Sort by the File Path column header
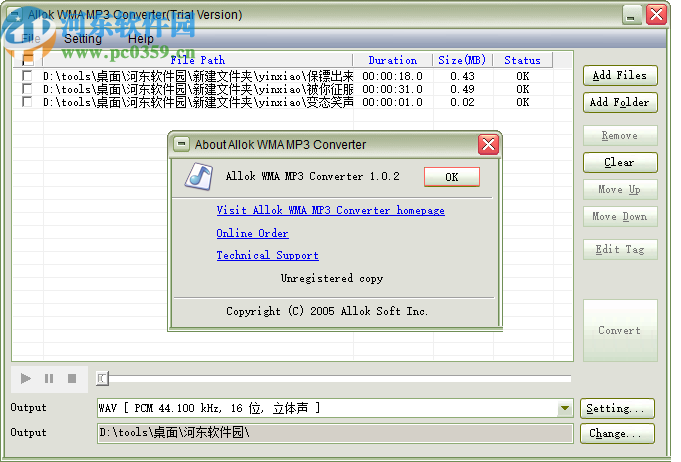Image resolution: width=681 pixels, height=462 pixels. [x=198, y=60]
